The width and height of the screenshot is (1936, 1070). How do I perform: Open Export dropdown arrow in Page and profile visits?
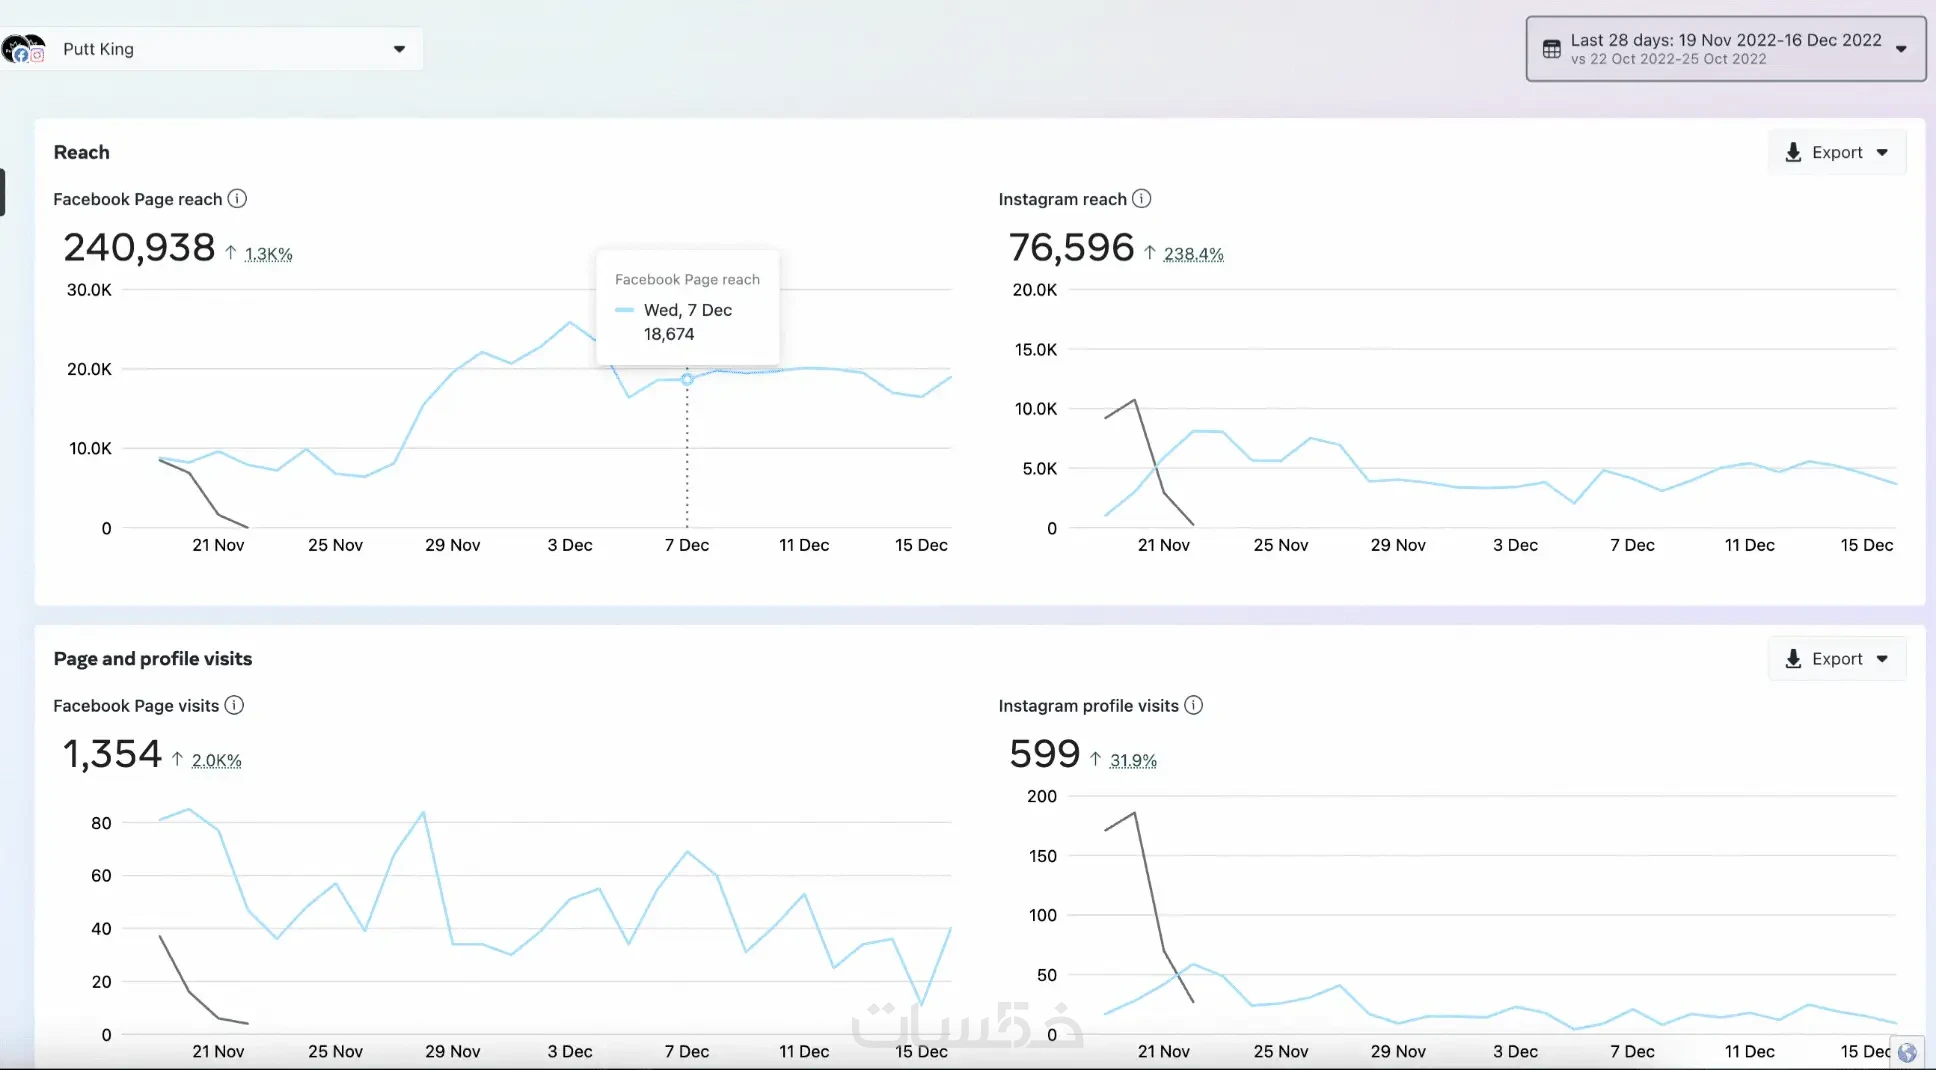(1882, 659)
